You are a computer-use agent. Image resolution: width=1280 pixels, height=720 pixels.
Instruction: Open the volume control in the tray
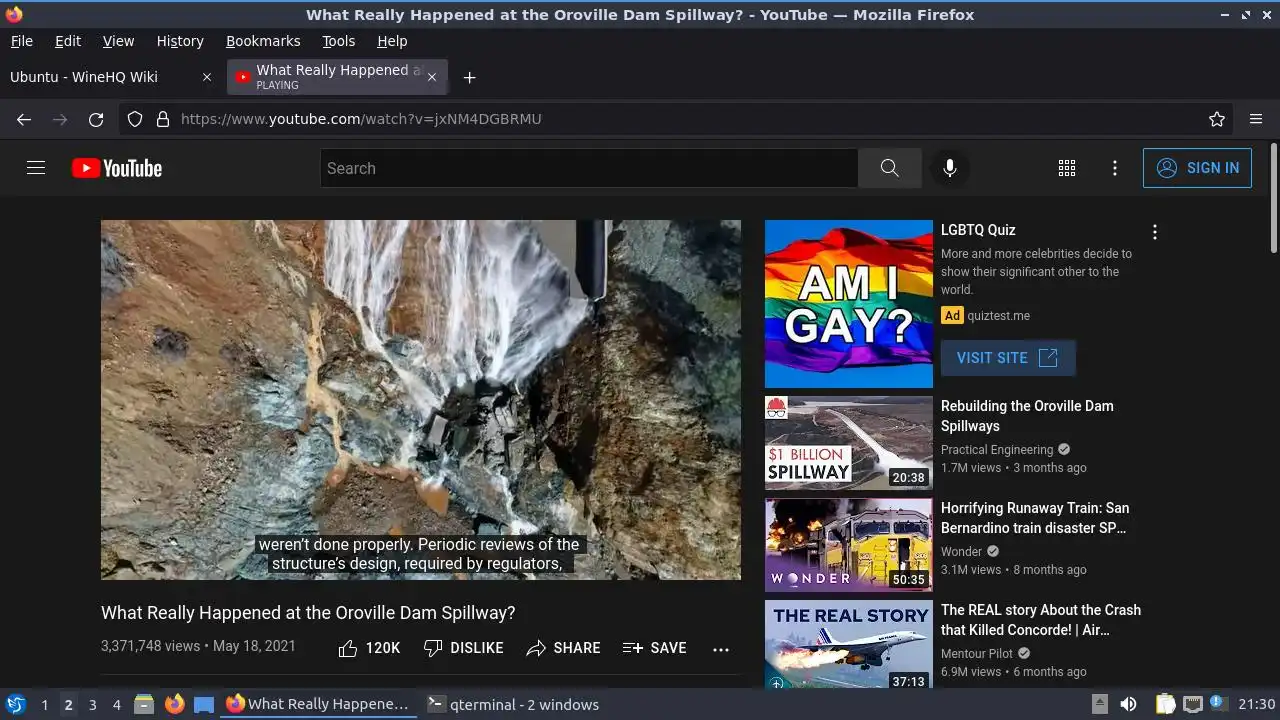(x=1128, y=704)
